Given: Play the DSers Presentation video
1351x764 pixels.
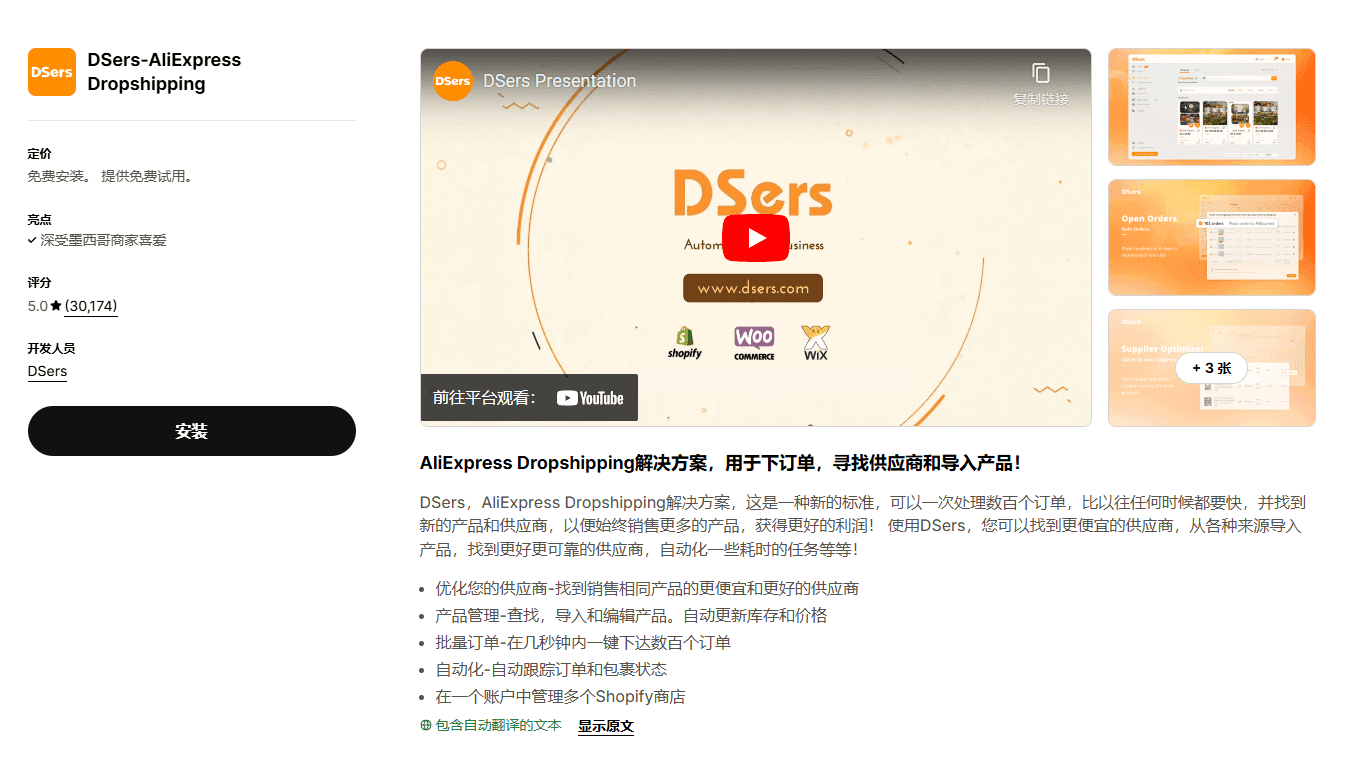Looking at the screenshot, I should (756, 238).
